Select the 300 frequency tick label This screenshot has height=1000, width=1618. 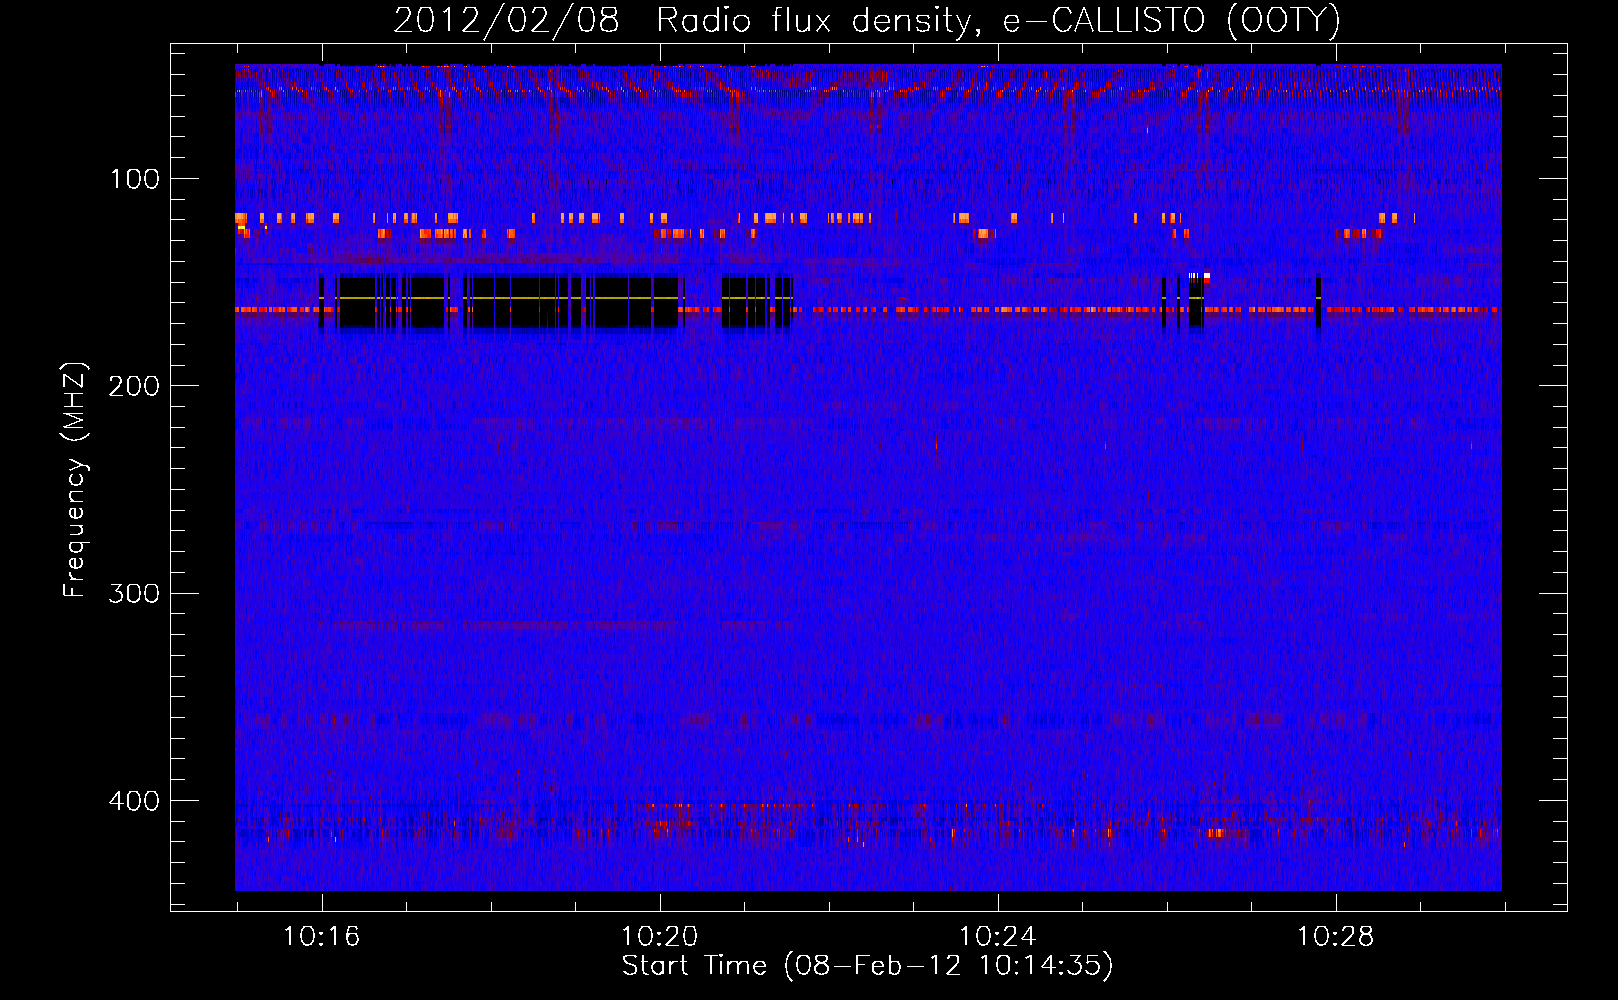135,594
